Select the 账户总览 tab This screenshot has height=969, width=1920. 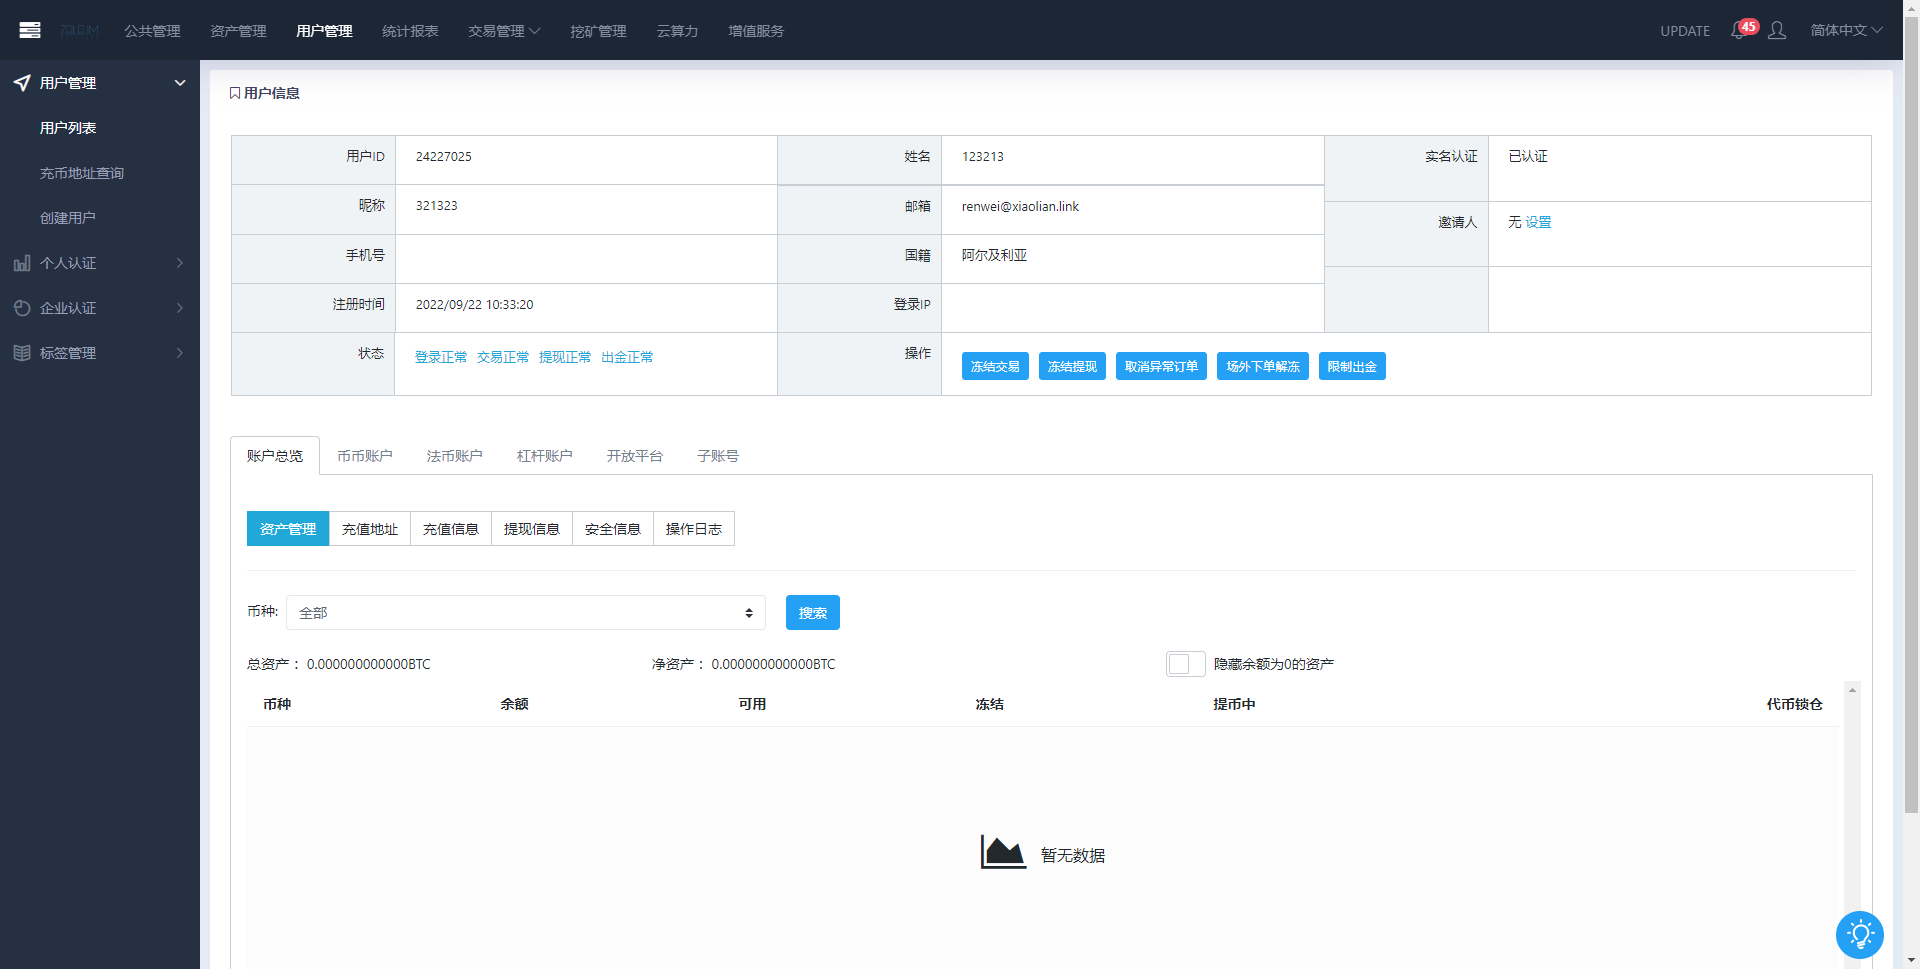[275, 456]
